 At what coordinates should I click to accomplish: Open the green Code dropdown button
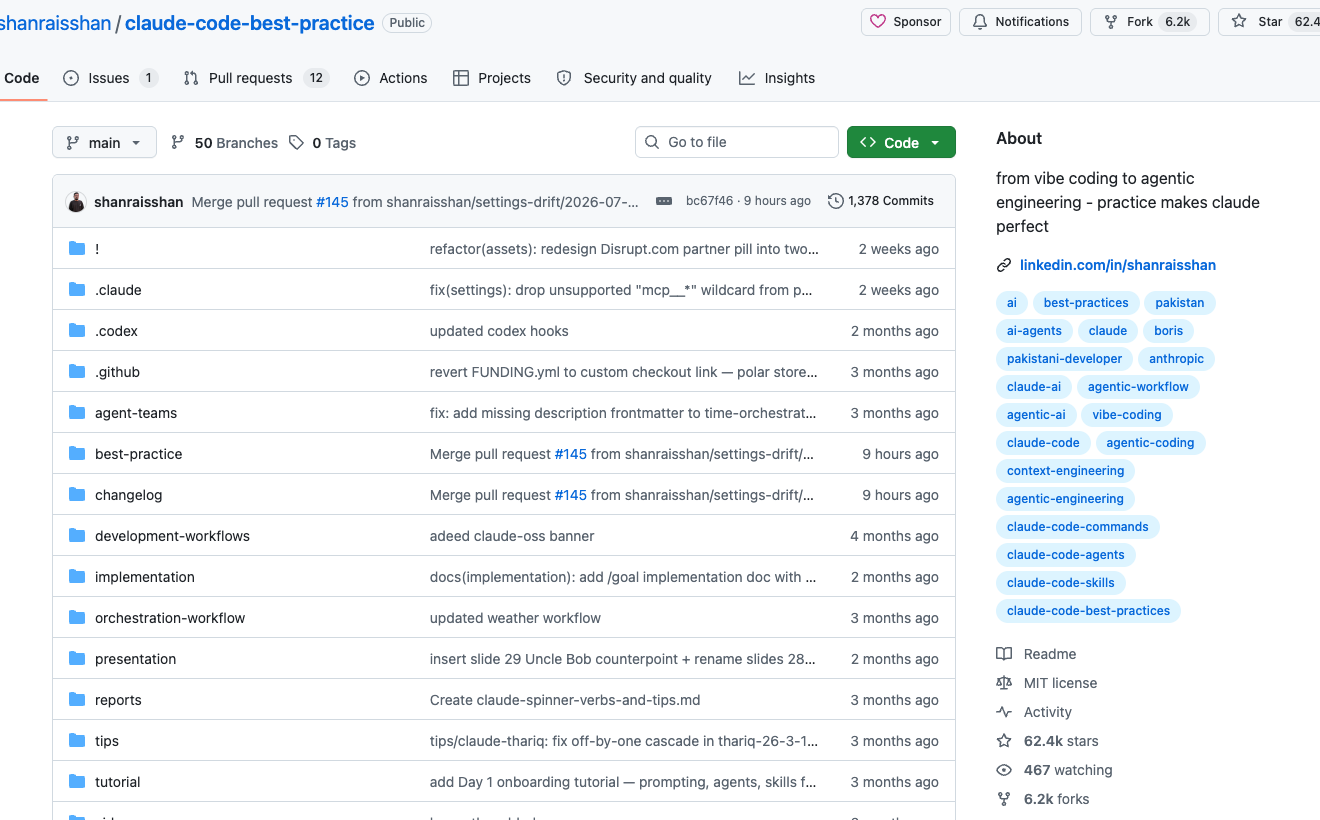tap(901, 143)
